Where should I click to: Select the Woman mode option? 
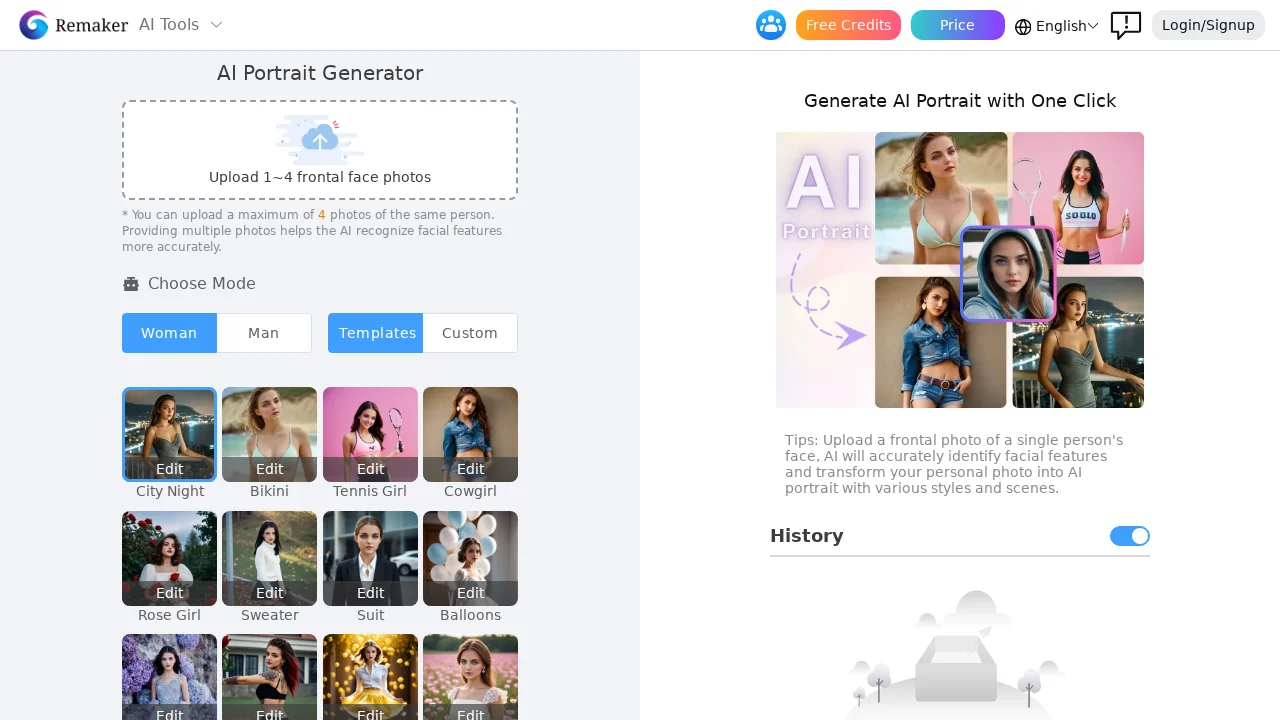(x=169, y=333)
